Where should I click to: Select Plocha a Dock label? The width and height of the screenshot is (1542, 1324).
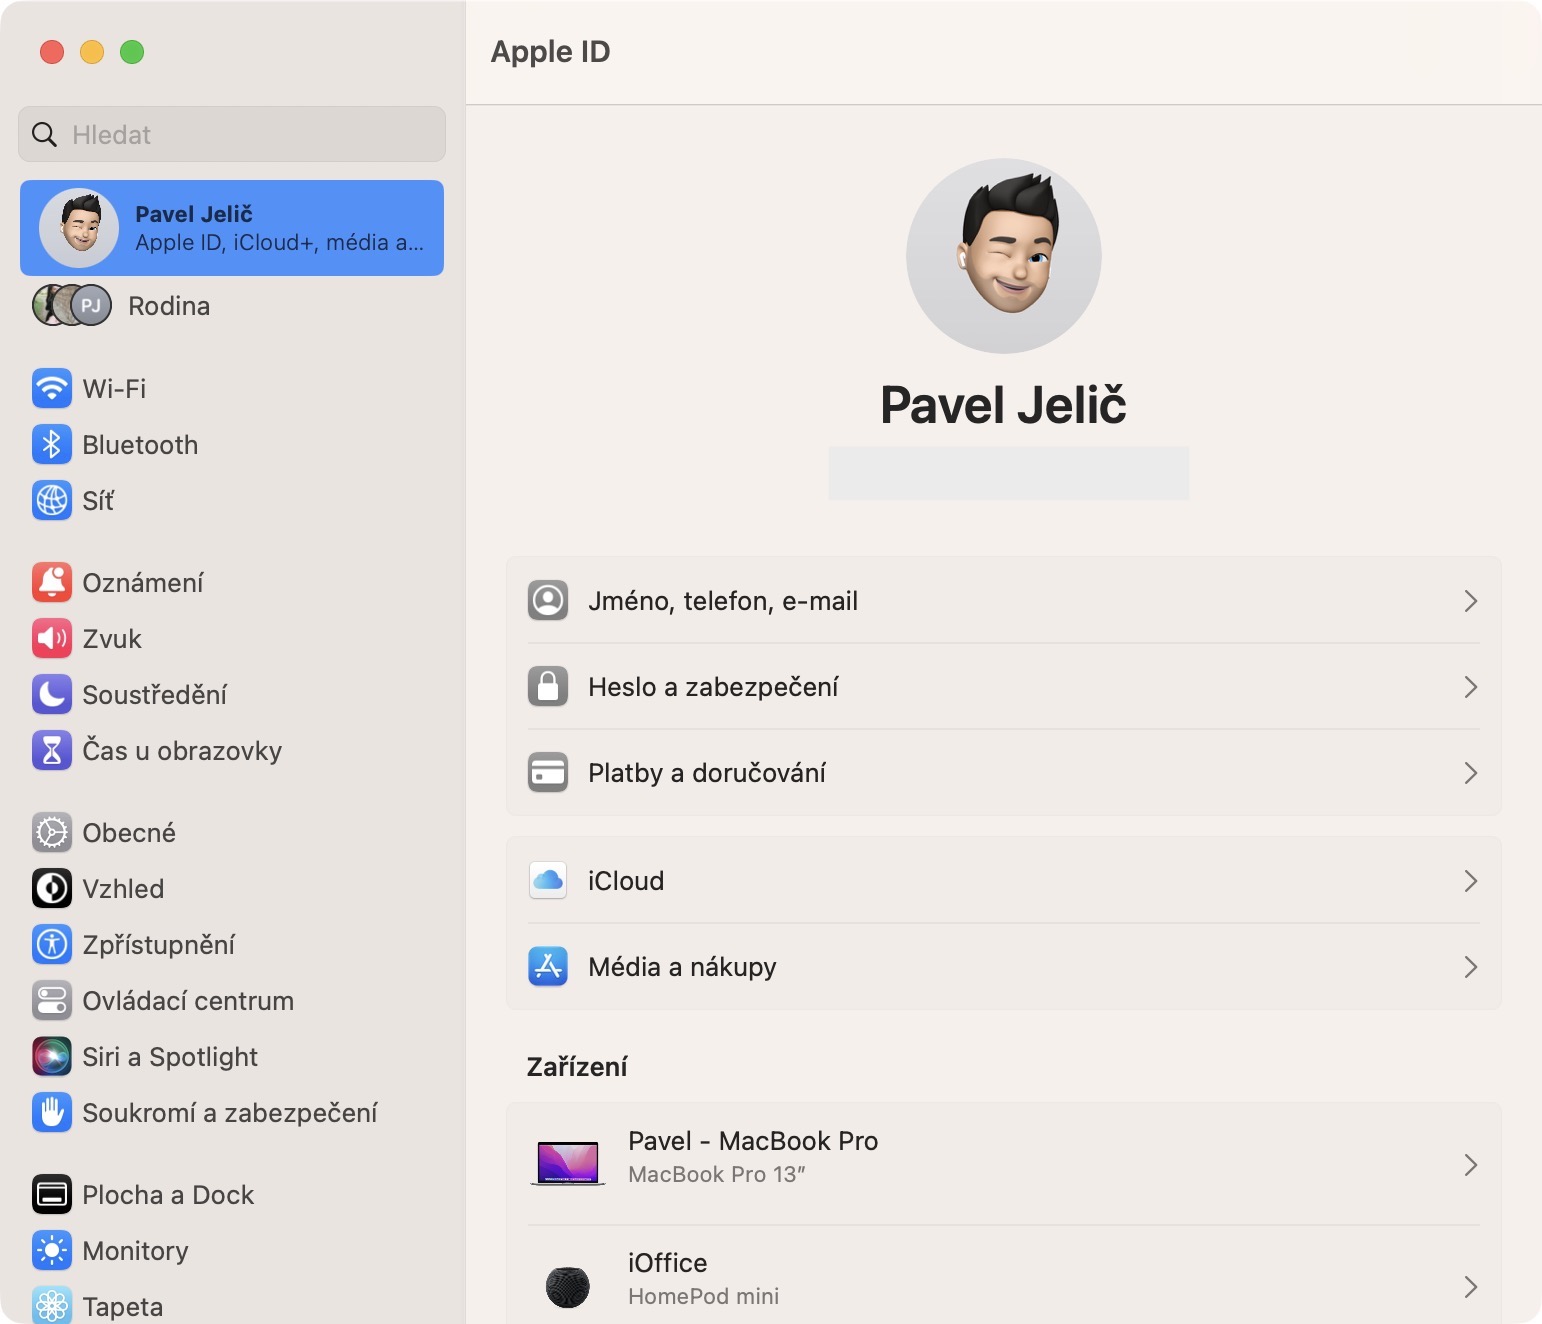pyautogui.click(x=168, y=1195)
